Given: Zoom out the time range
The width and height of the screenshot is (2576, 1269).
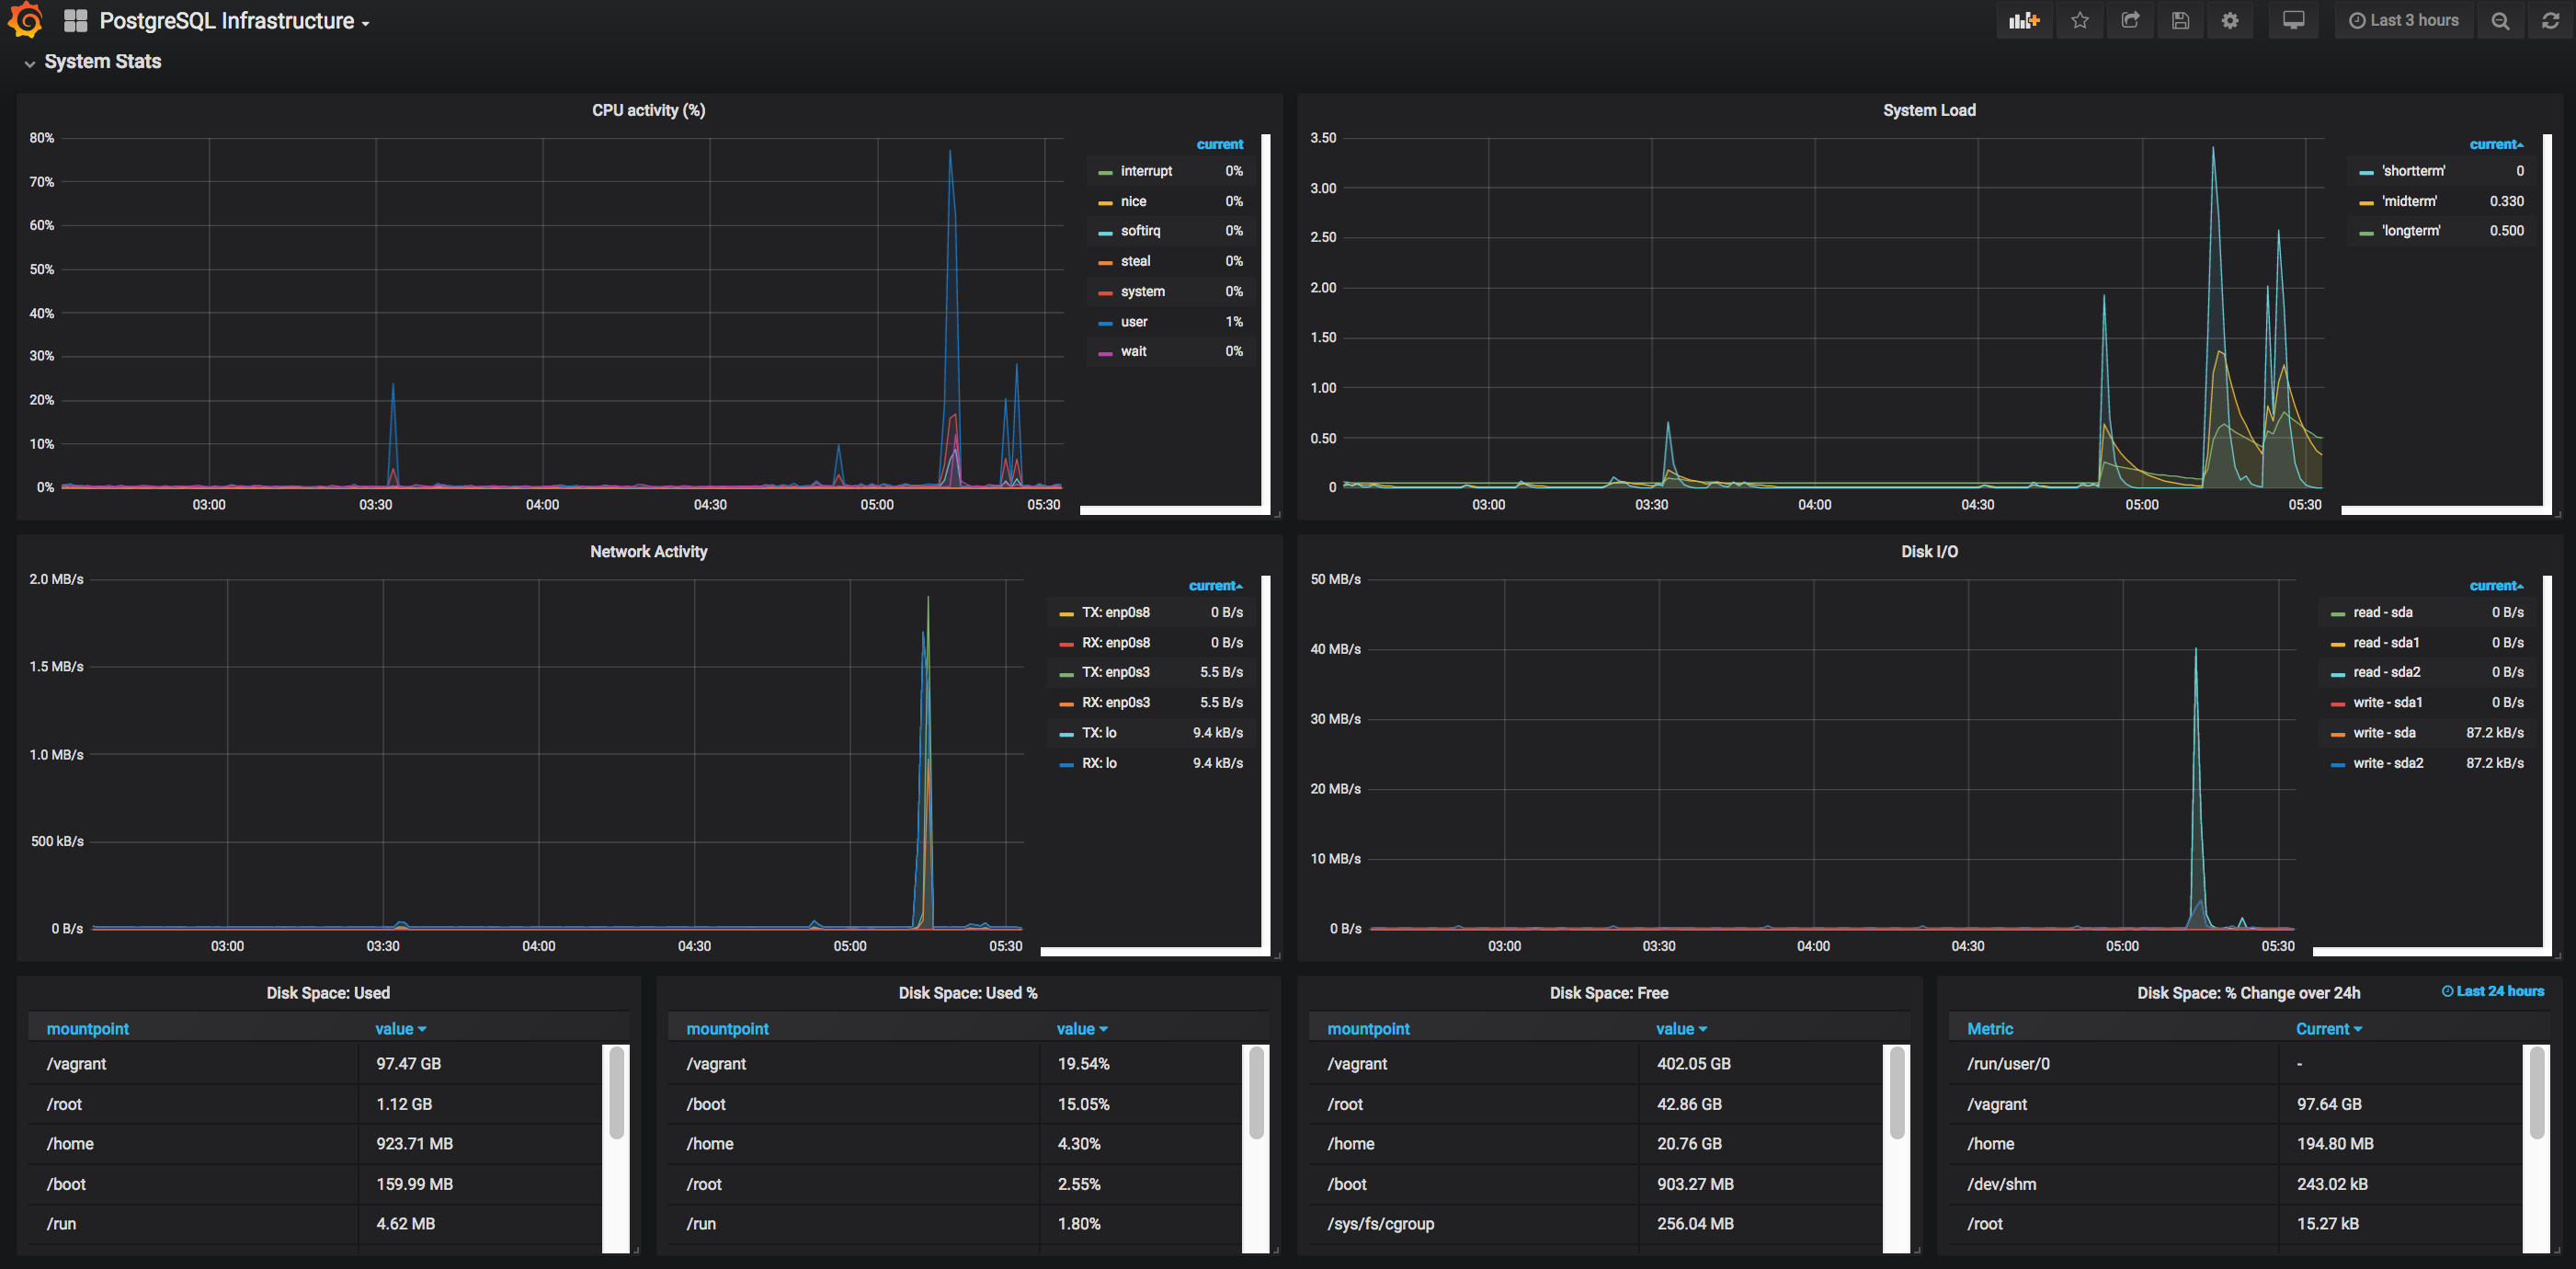Looking at the screenshot, I should [x=2500, y=21].
